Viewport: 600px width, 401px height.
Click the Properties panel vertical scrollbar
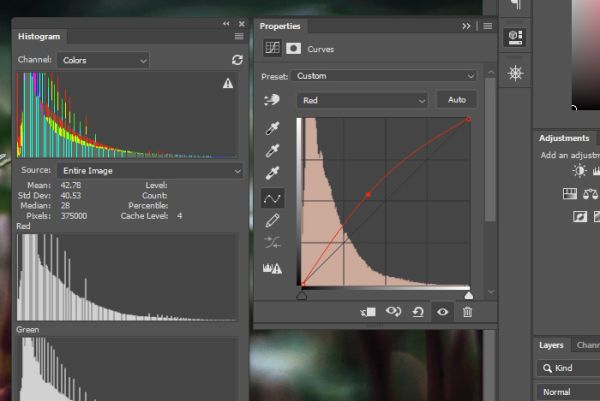(x=490, y=149)
